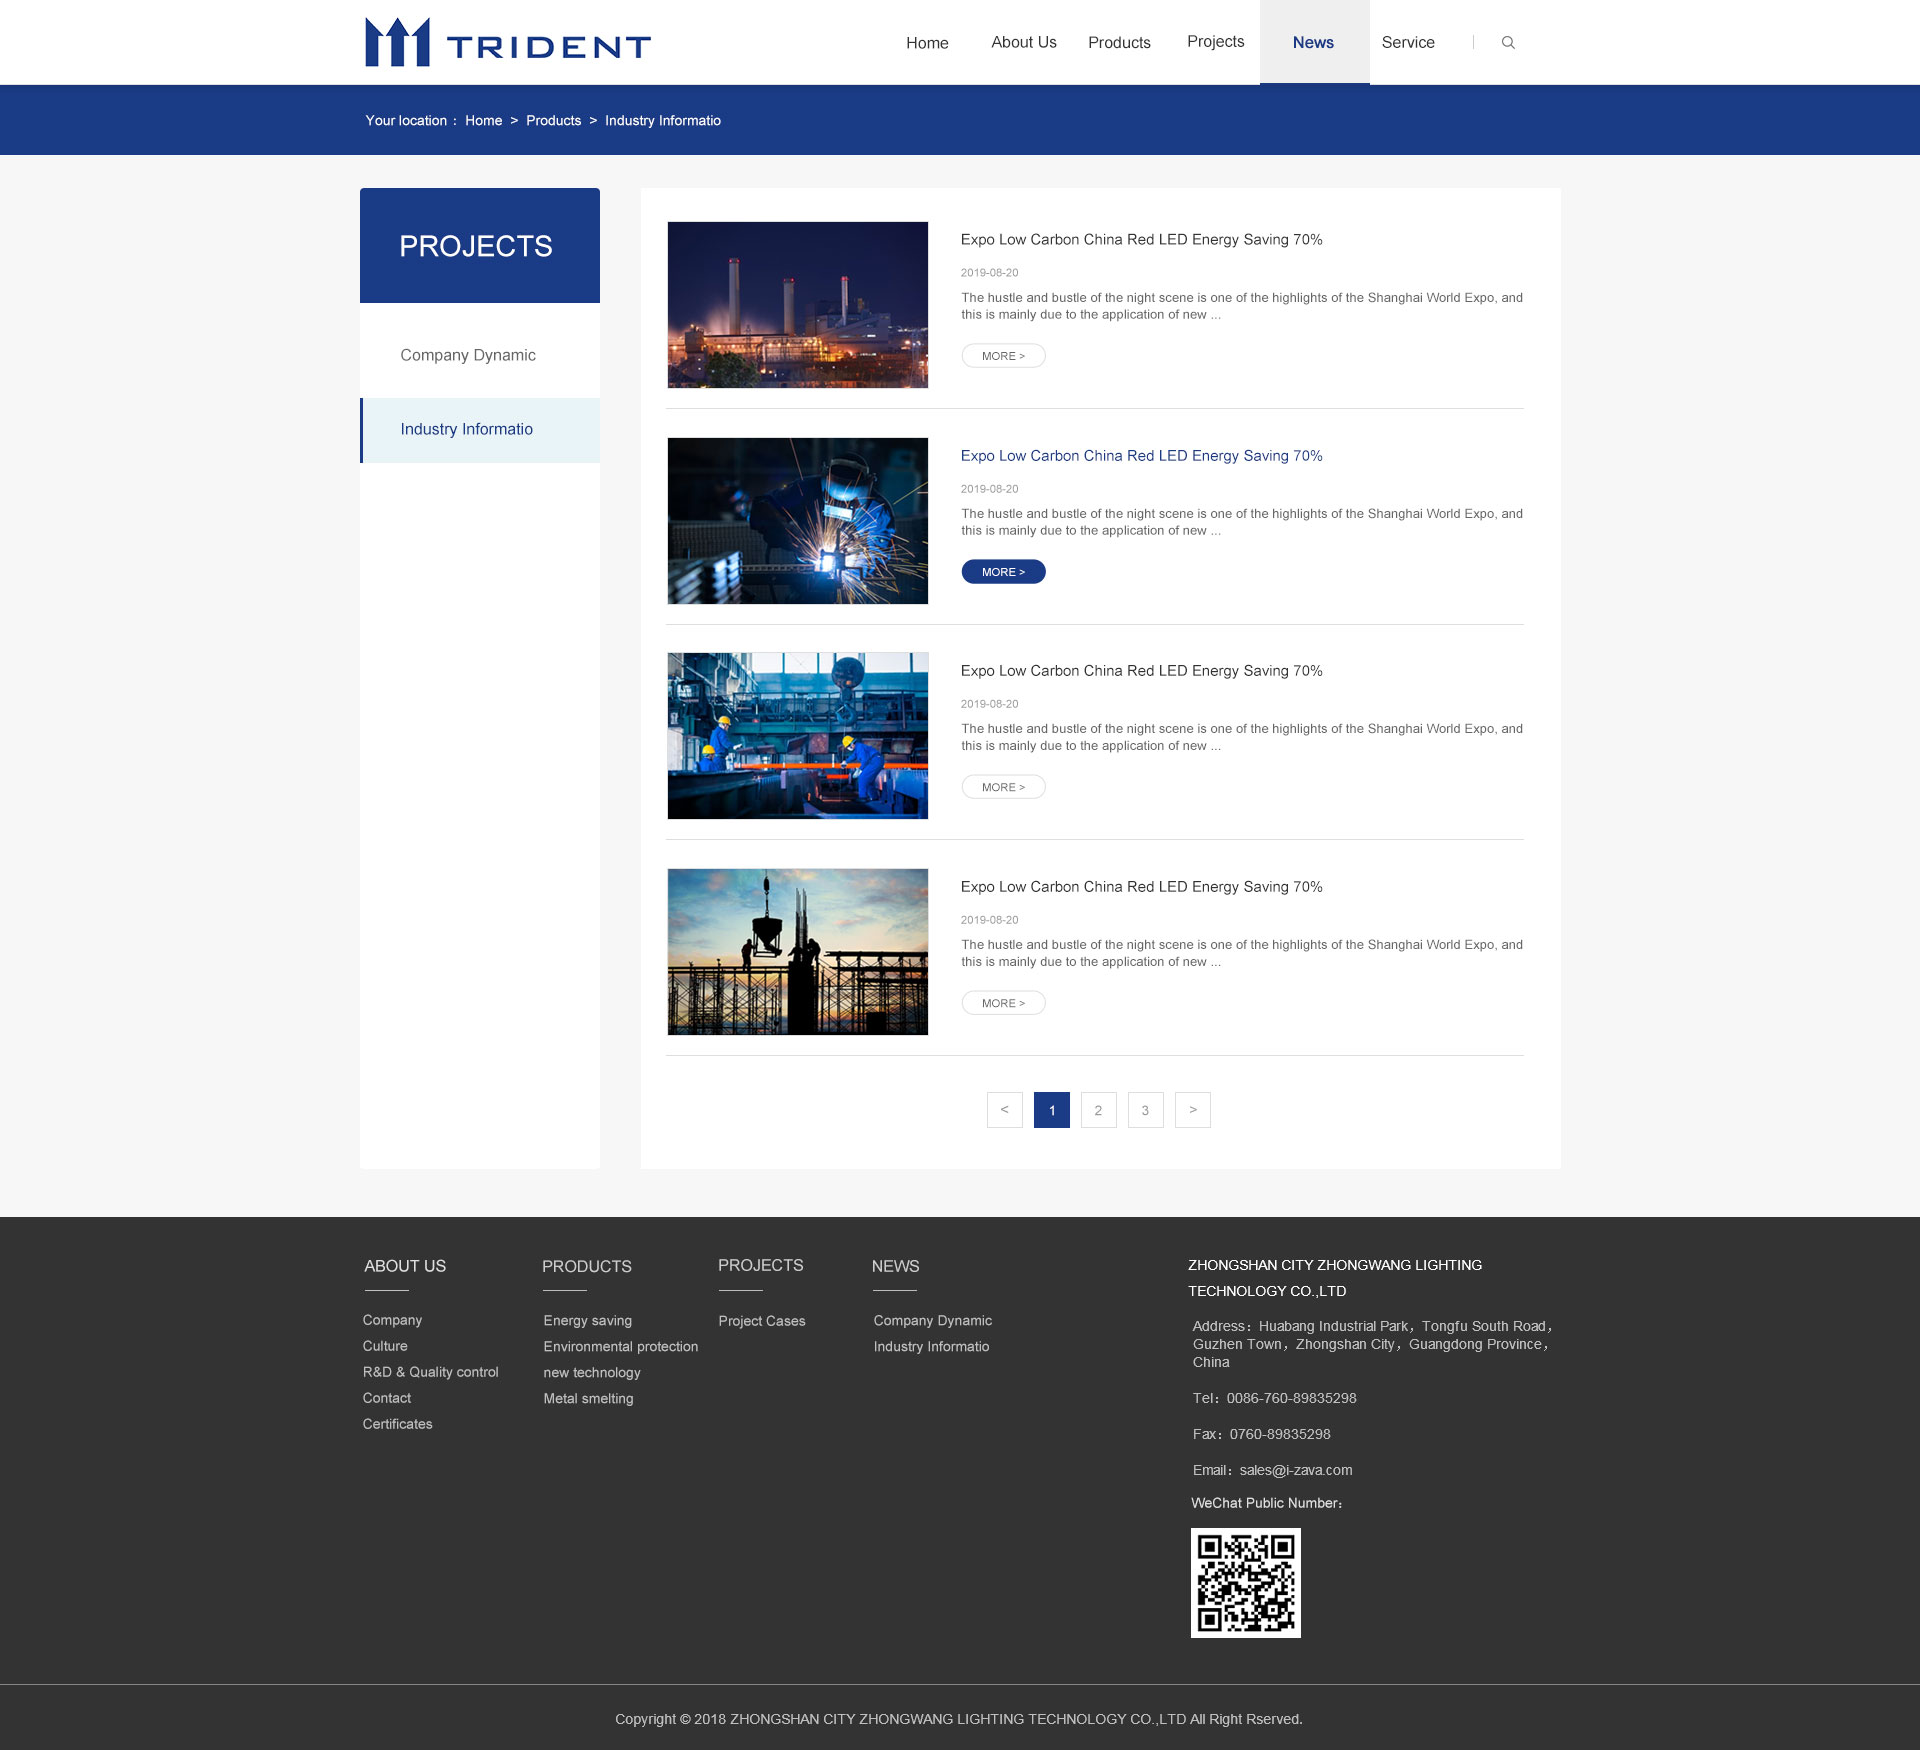Click the MORE button on third article

click(x=1002, y=786)
